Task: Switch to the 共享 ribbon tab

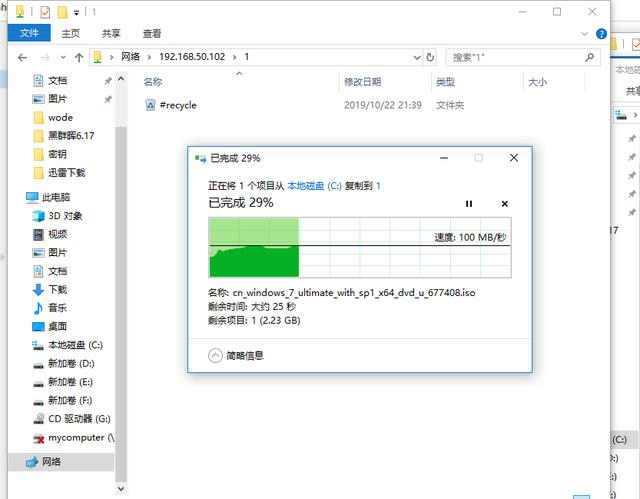Action: 111,33
